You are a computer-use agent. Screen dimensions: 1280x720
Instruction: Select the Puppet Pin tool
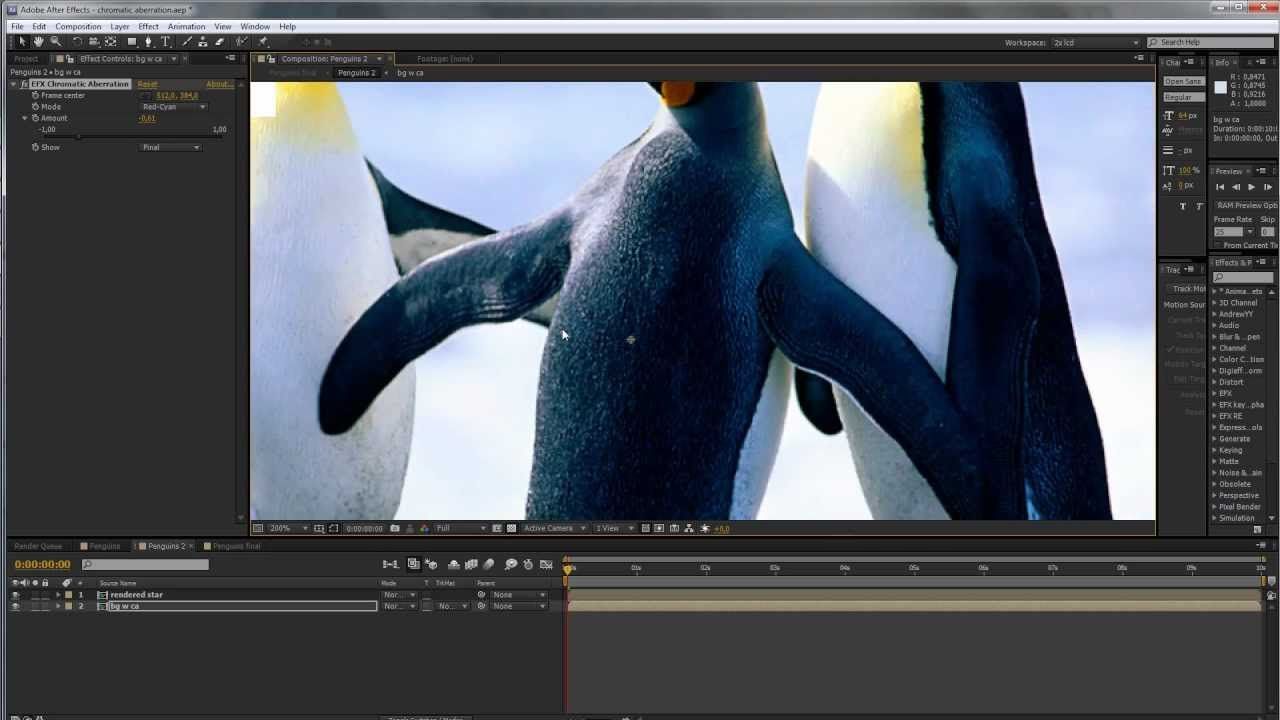[x=263, y=42]
